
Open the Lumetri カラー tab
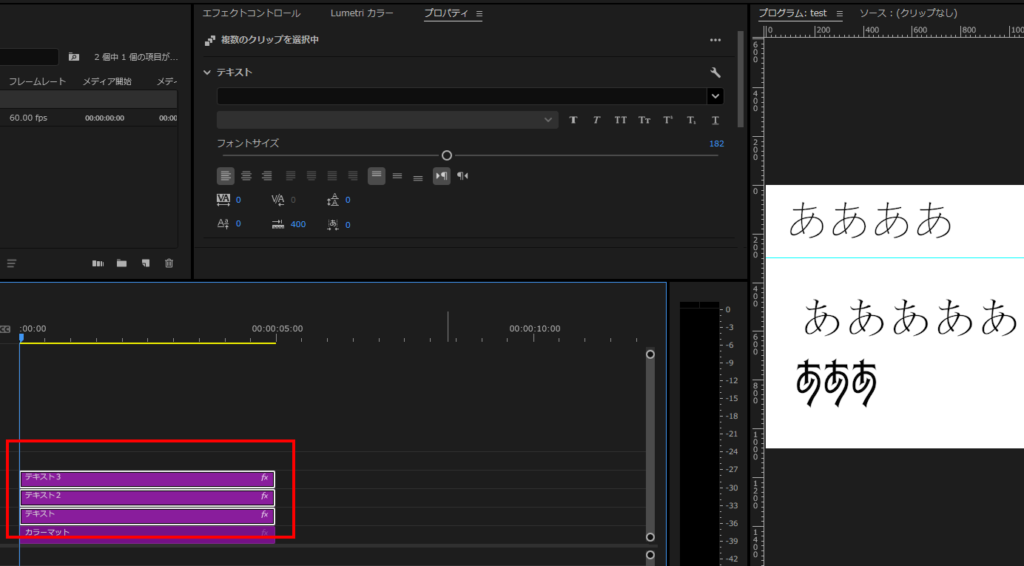point(362,13)
